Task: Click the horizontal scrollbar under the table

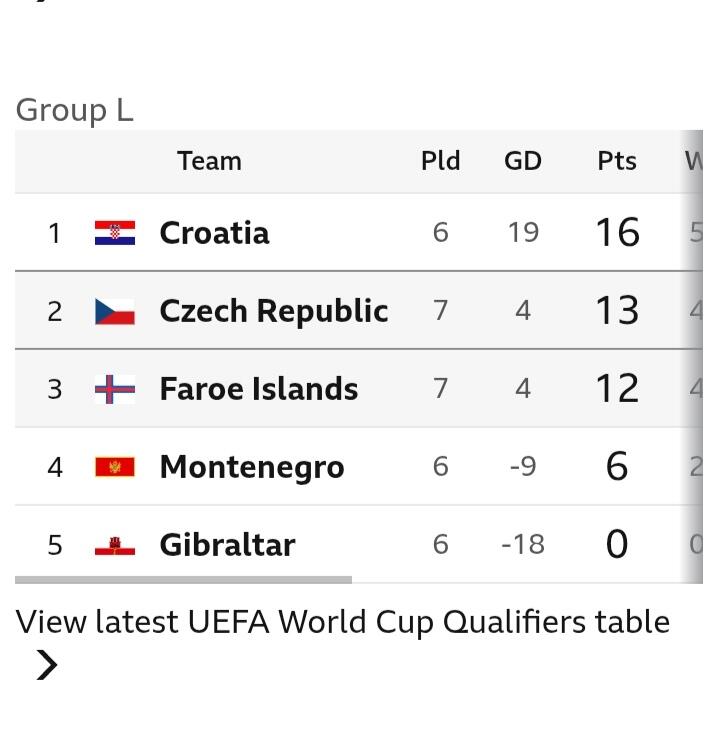Action: [x=183, y=579]
